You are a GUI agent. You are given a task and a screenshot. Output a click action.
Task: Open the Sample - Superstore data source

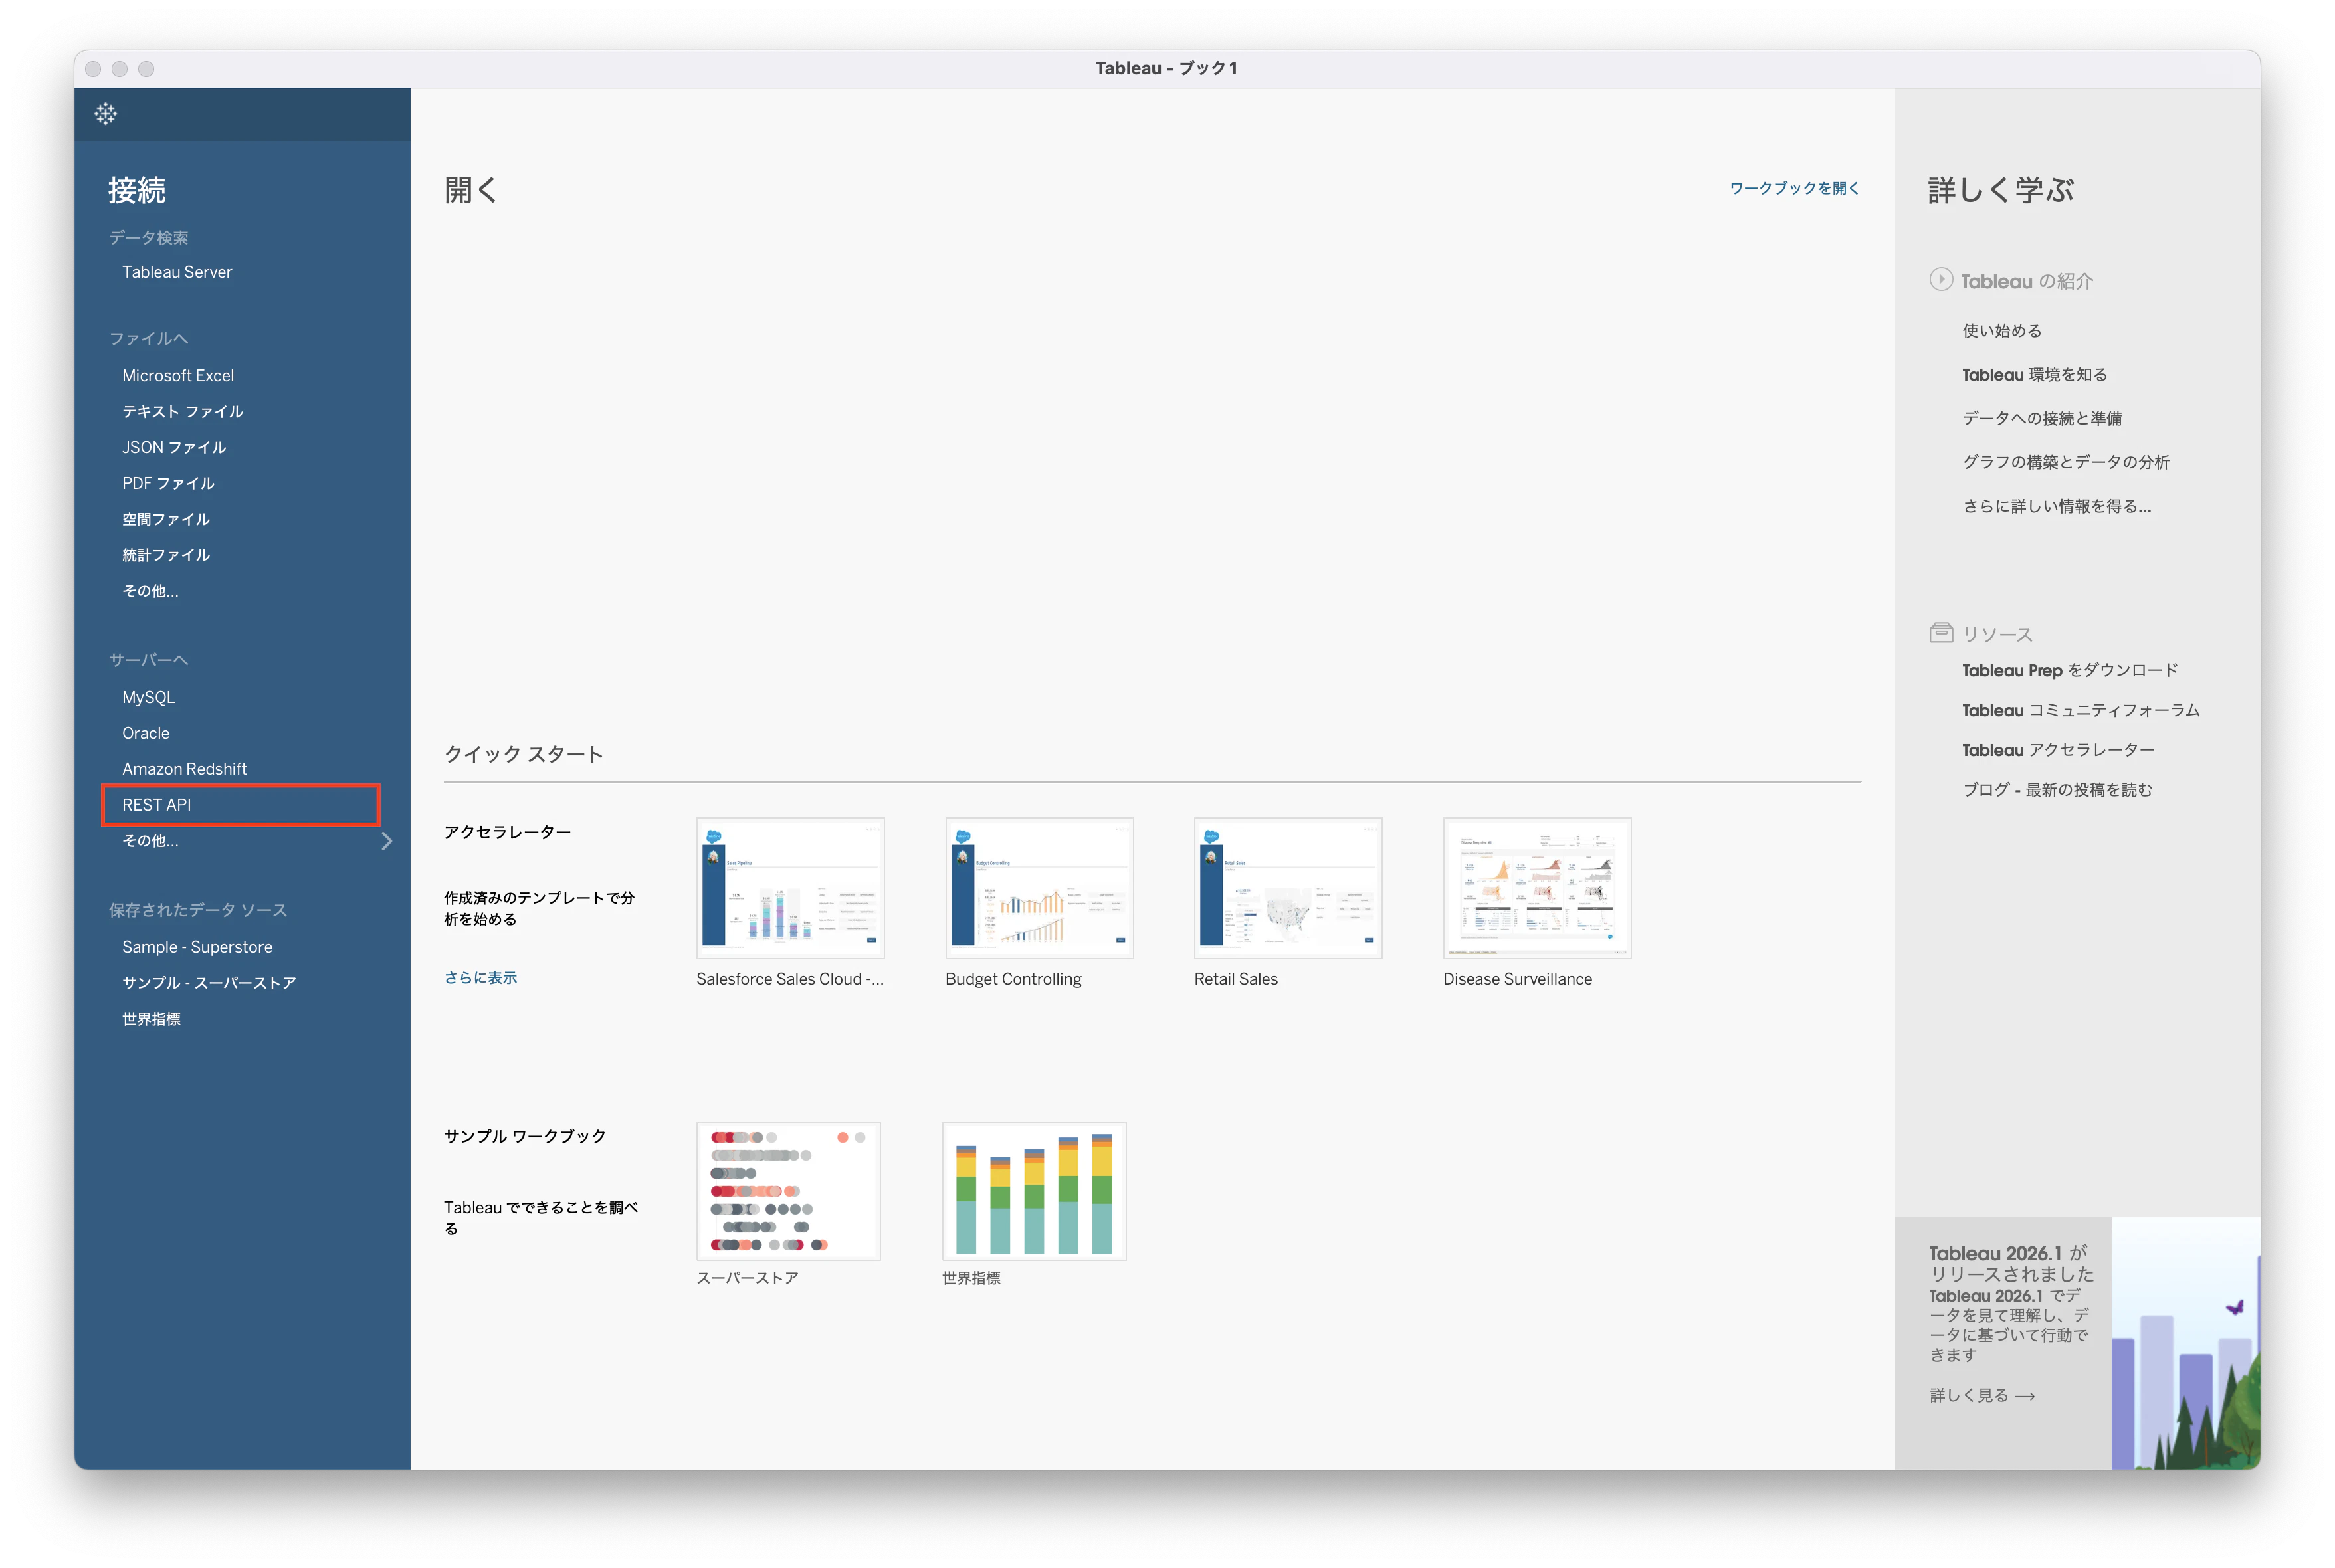(197, 947)
